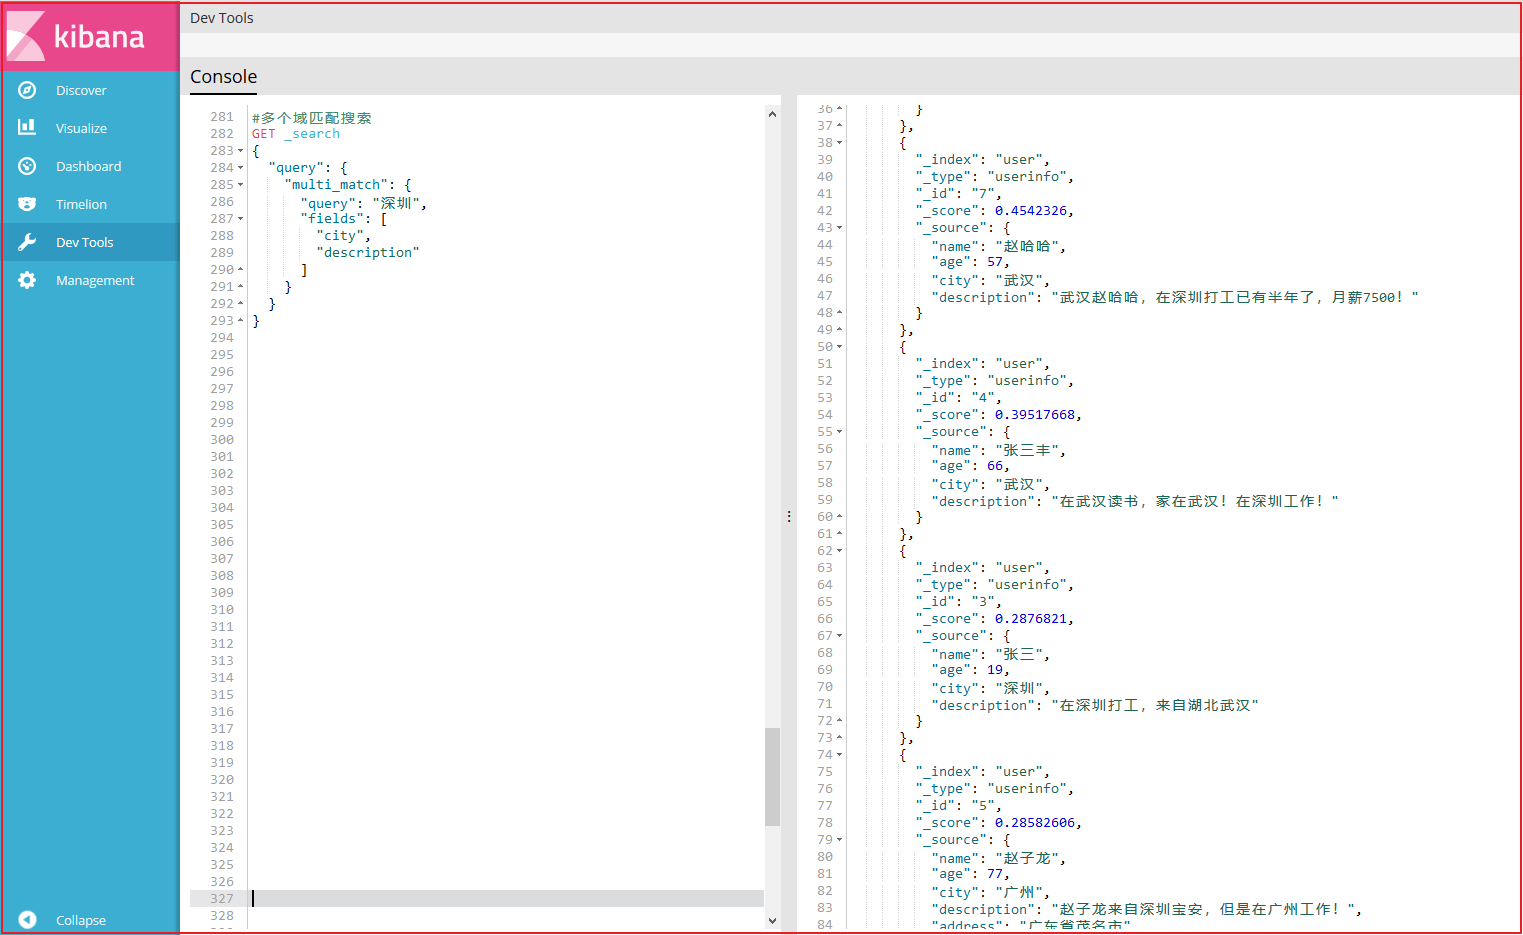This screenshot has width=1523, height=935.
Task: Click the description 在武汉读书，家在武汉！在深圳工作！
Action: [x=1195, y=501]
